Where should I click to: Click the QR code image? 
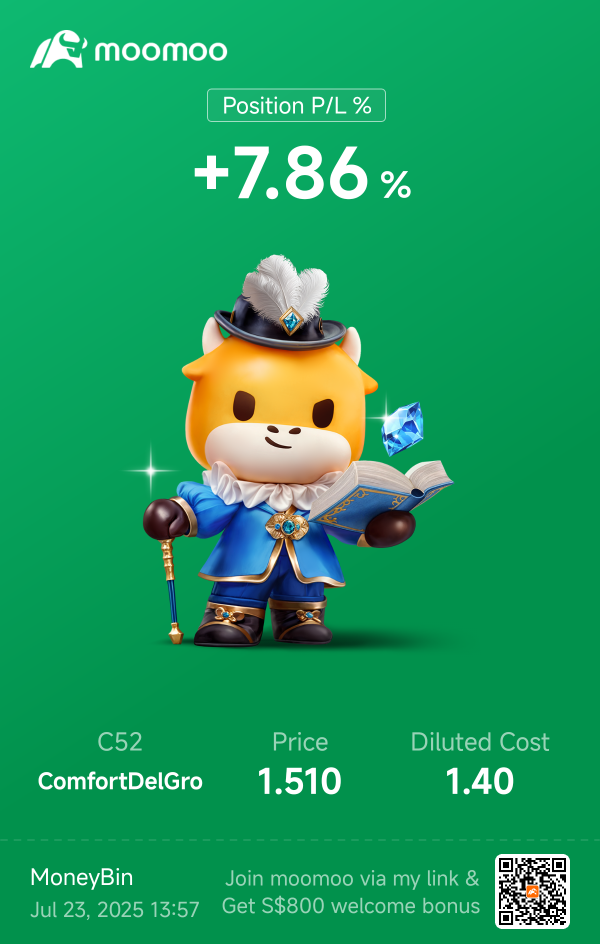(532, 892)
